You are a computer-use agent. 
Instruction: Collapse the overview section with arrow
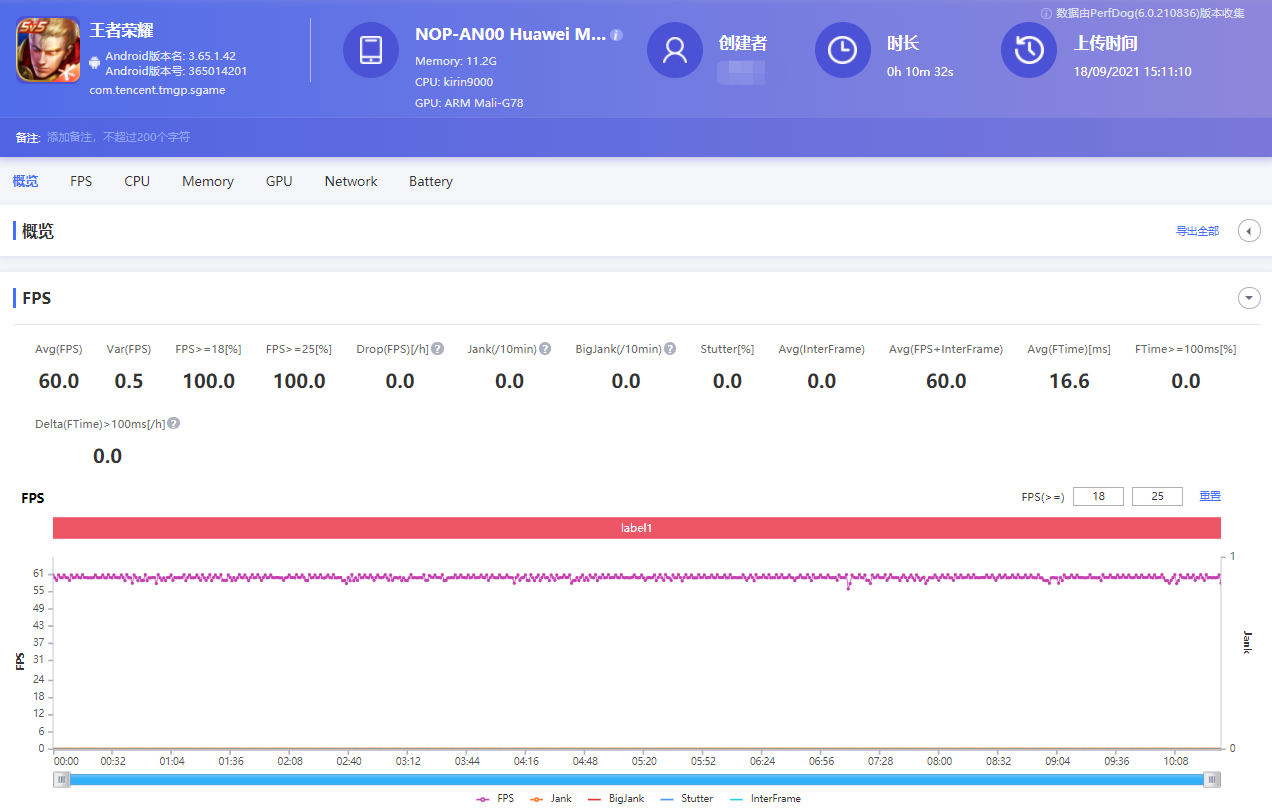(1249, 231)
